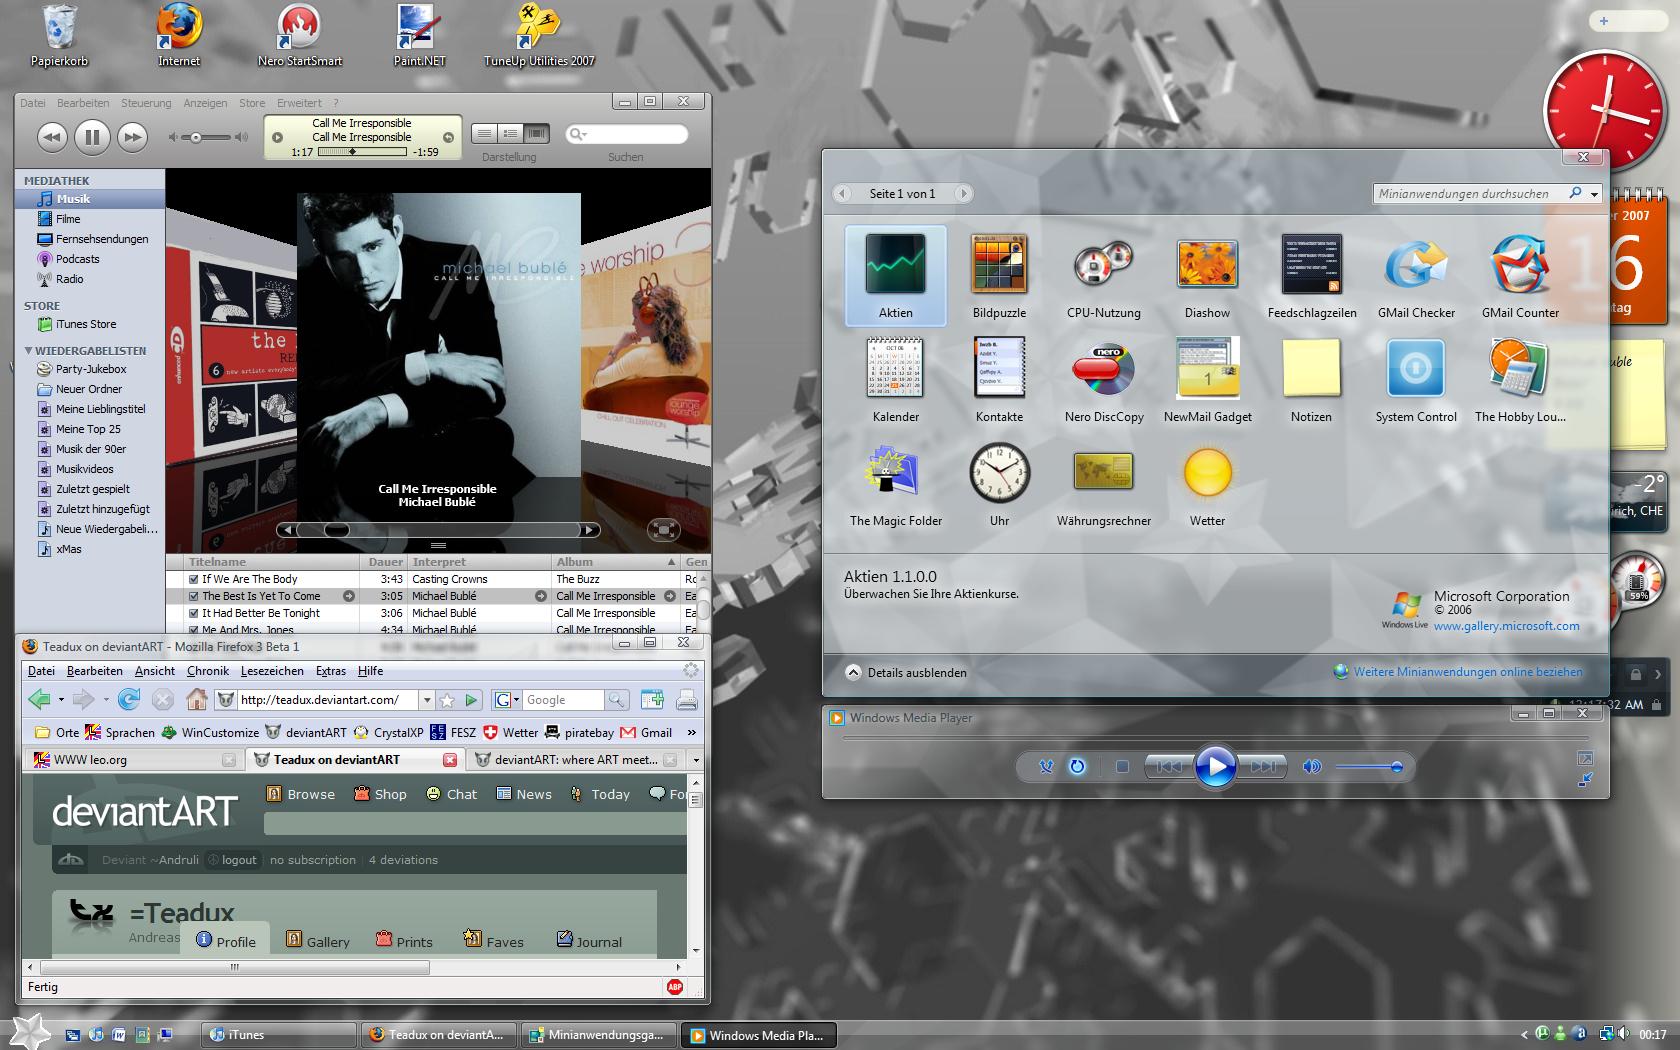Choose the NewMail Gadget icon

click(x=1207, y=380)
